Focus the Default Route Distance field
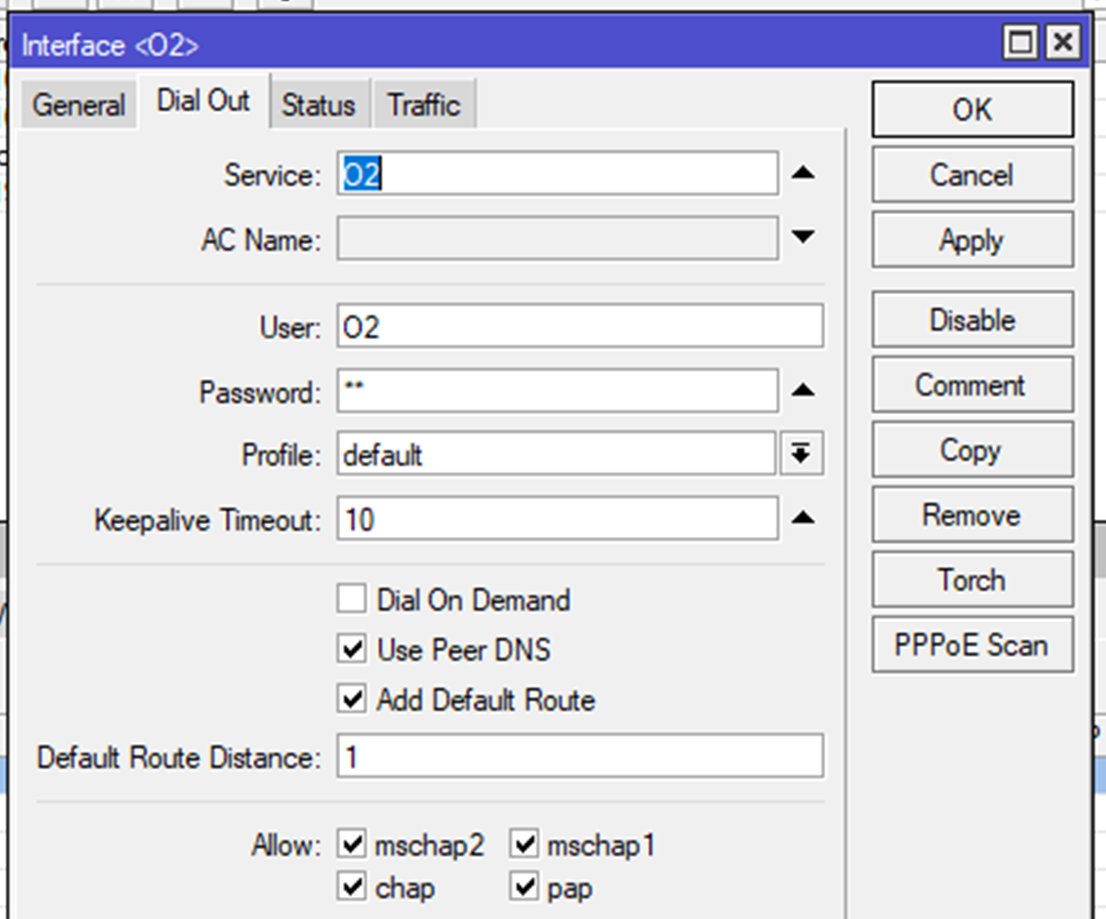Image resolution: width=1106 pixels, height=919 pixels. 580,757
